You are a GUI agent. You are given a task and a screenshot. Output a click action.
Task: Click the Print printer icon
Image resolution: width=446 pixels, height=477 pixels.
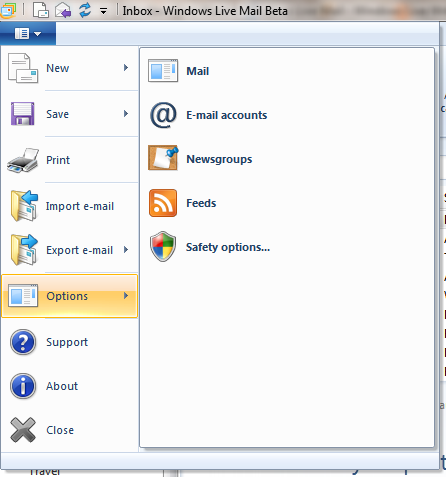point(23,160)
